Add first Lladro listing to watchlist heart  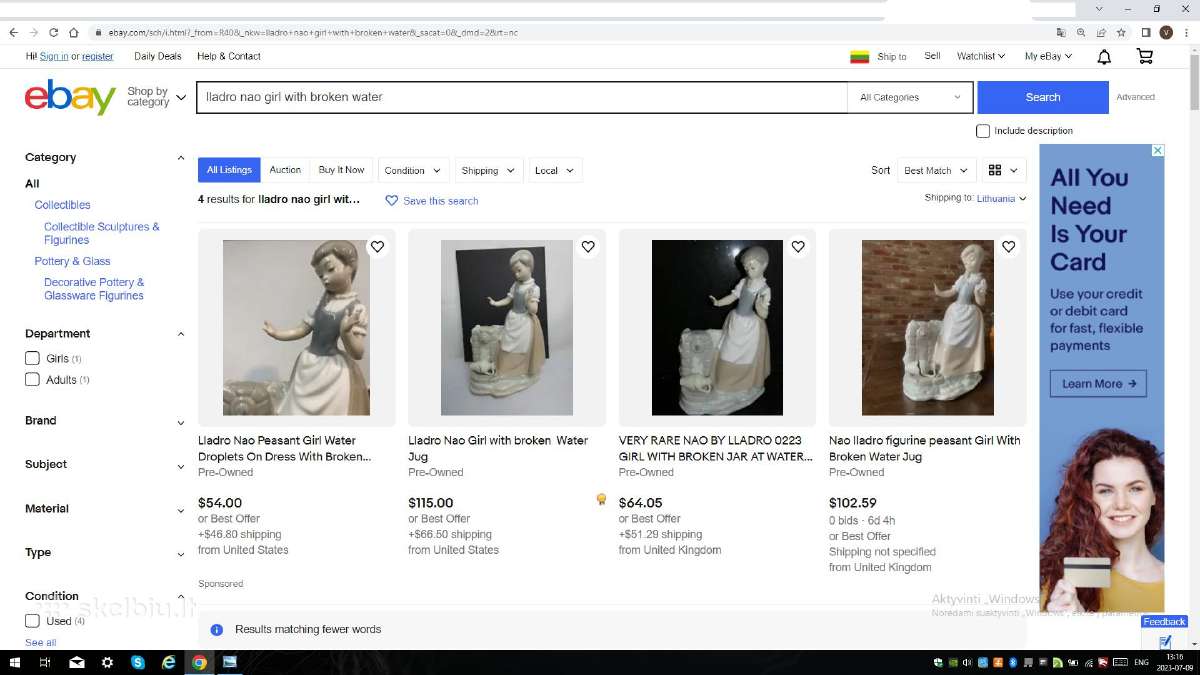[377, 246]
